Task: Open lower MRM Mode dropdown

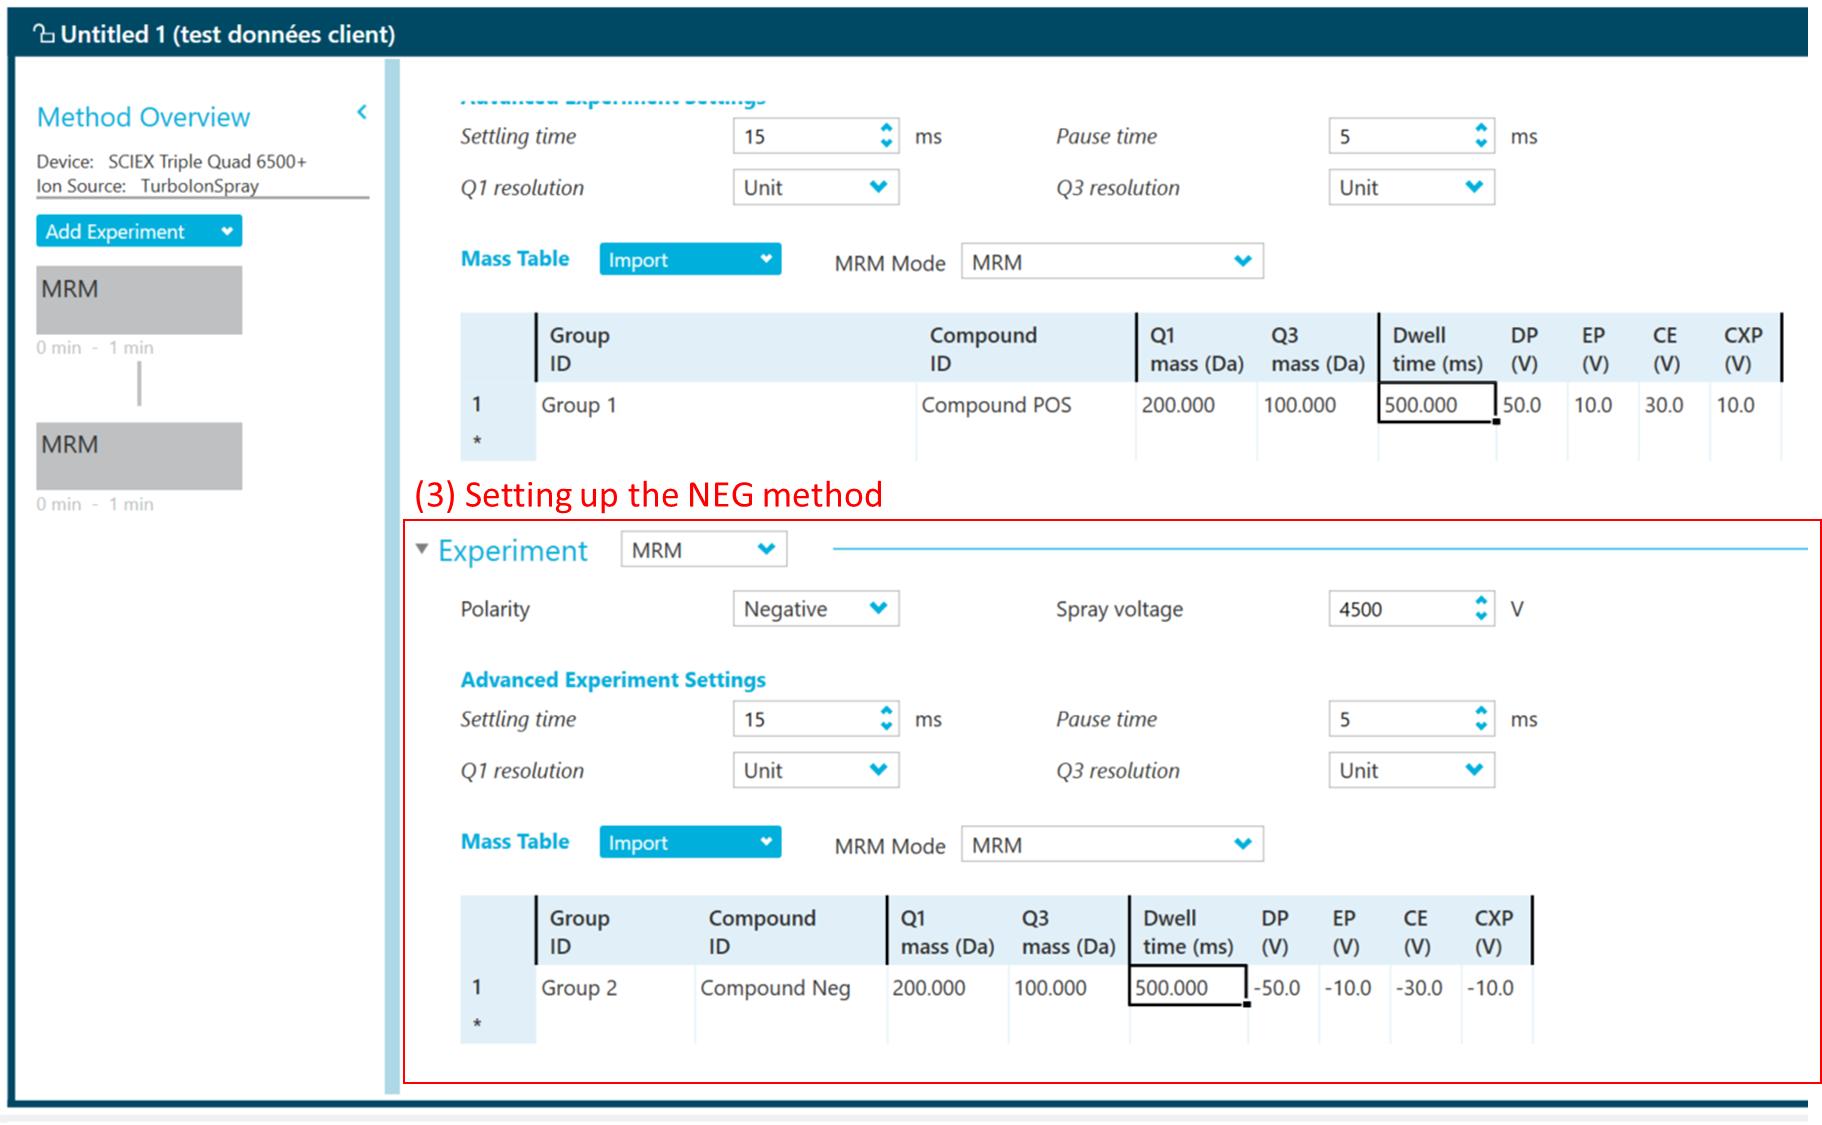Action: tap(1112, 844)
